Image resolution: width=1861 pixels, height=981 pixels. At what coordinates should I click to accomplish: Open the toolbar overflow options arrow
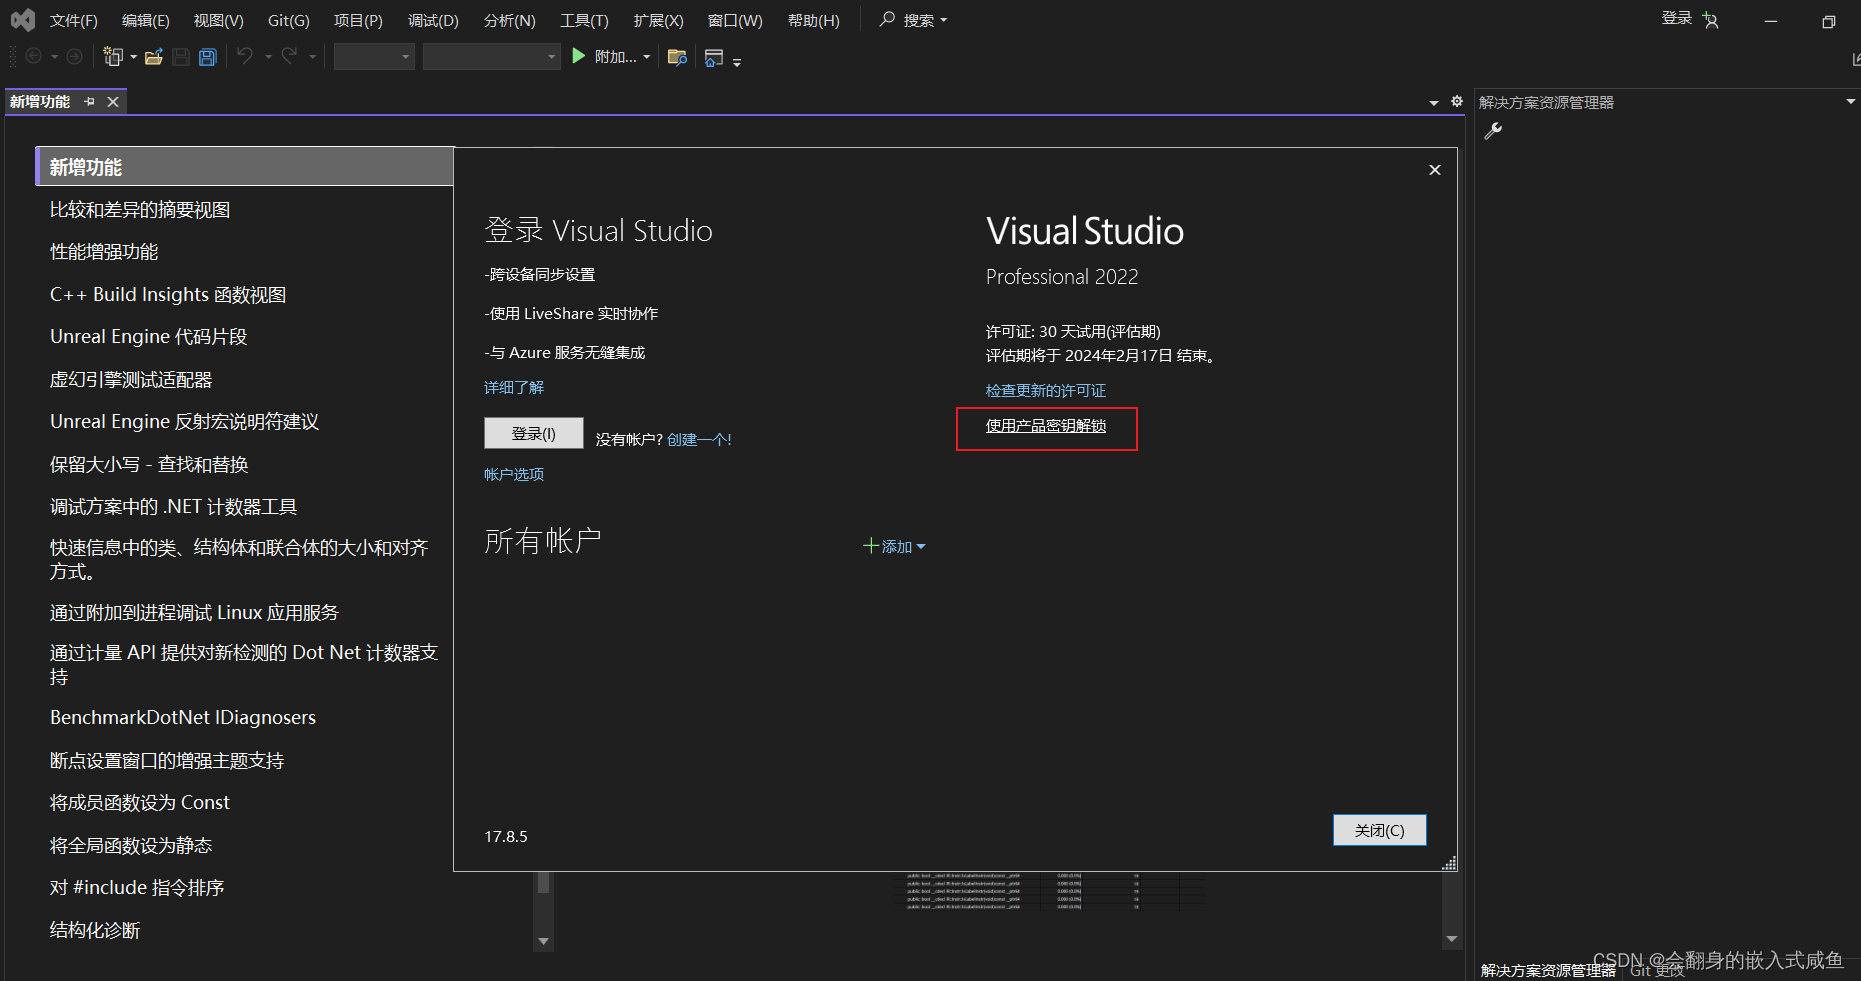[x=737, y=62]
